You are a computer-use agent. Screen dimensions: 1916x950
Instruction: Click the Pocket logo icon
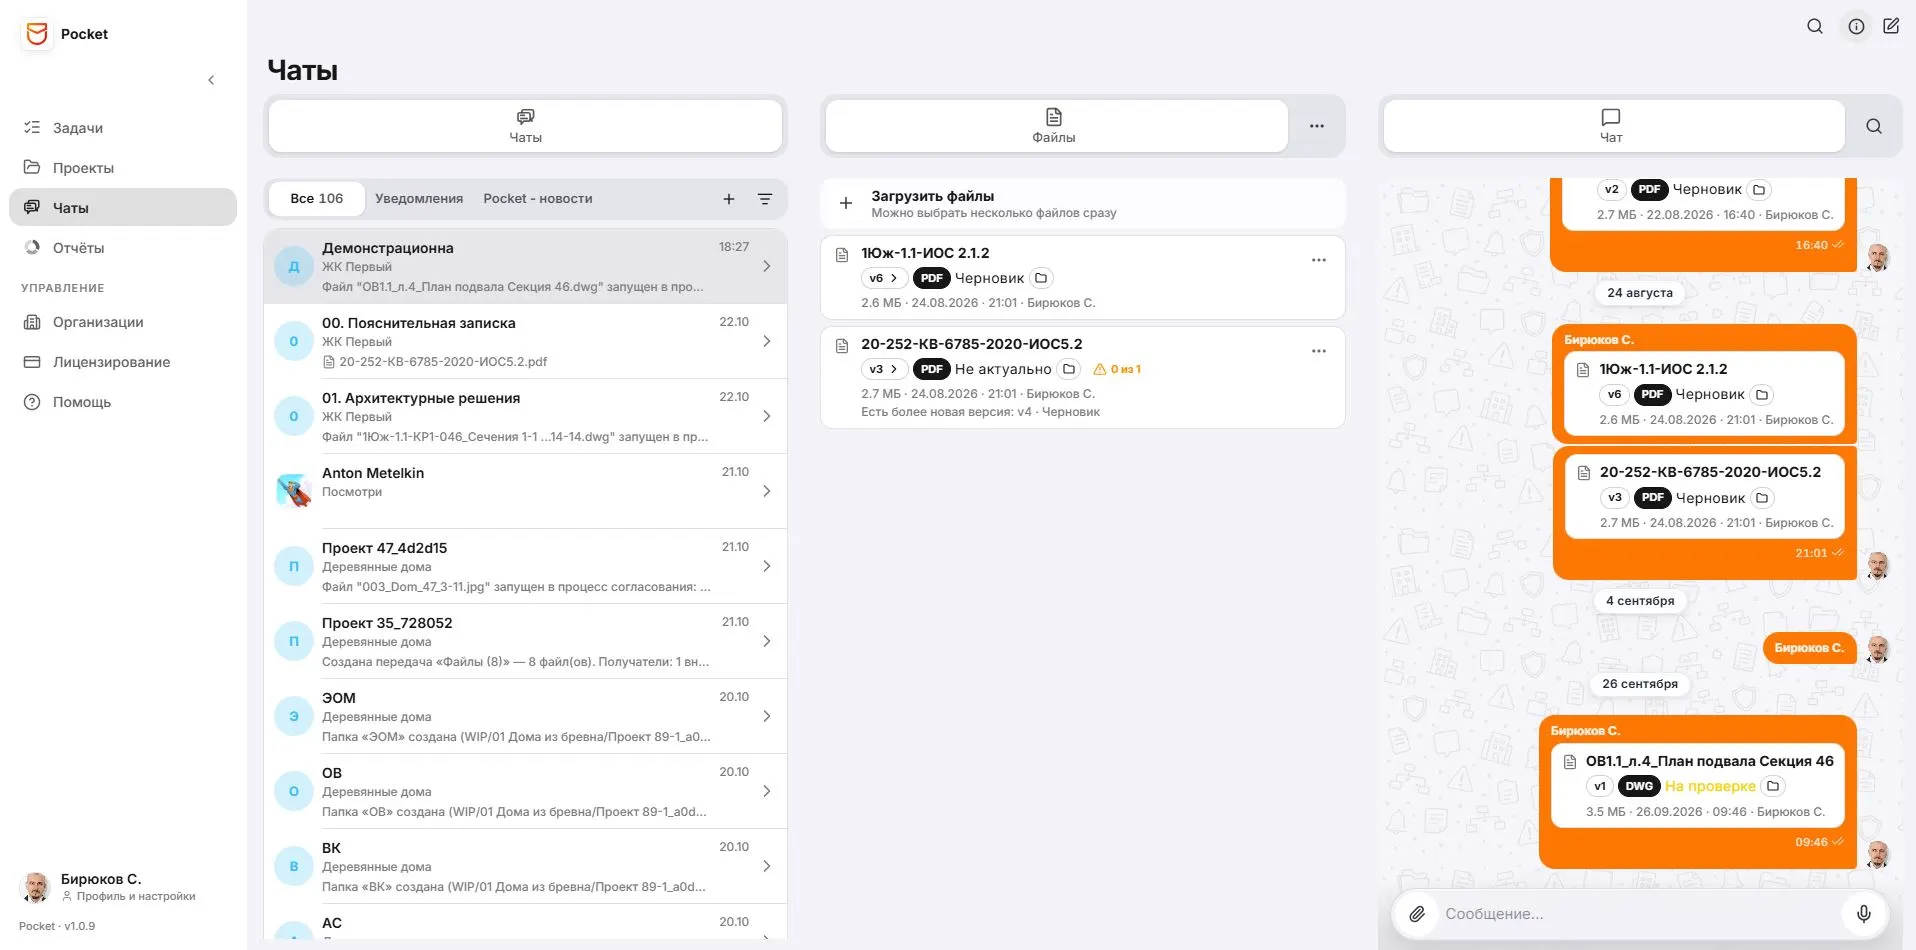tap(37, 34)
